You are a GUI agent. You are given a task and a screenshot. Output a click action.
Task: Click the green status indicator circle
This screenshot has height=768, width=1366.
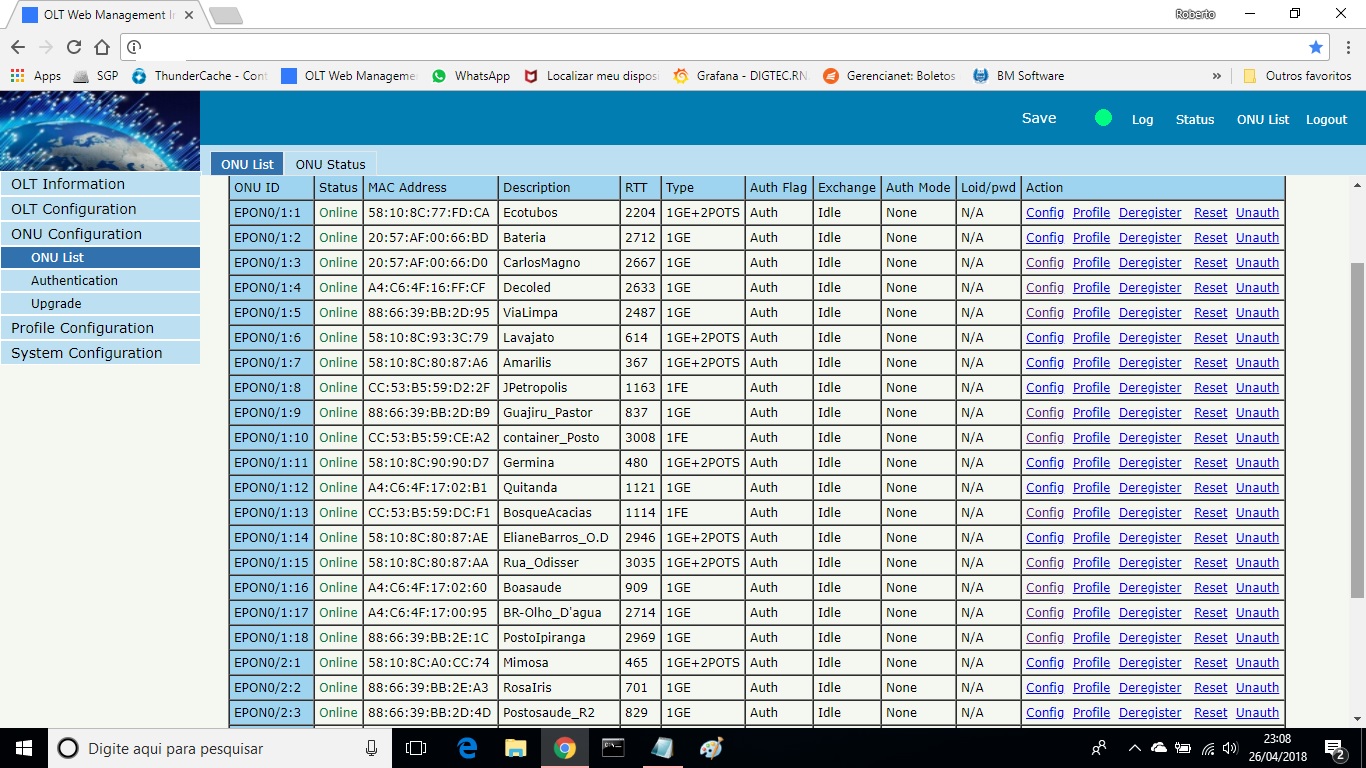click(1103, 118)
